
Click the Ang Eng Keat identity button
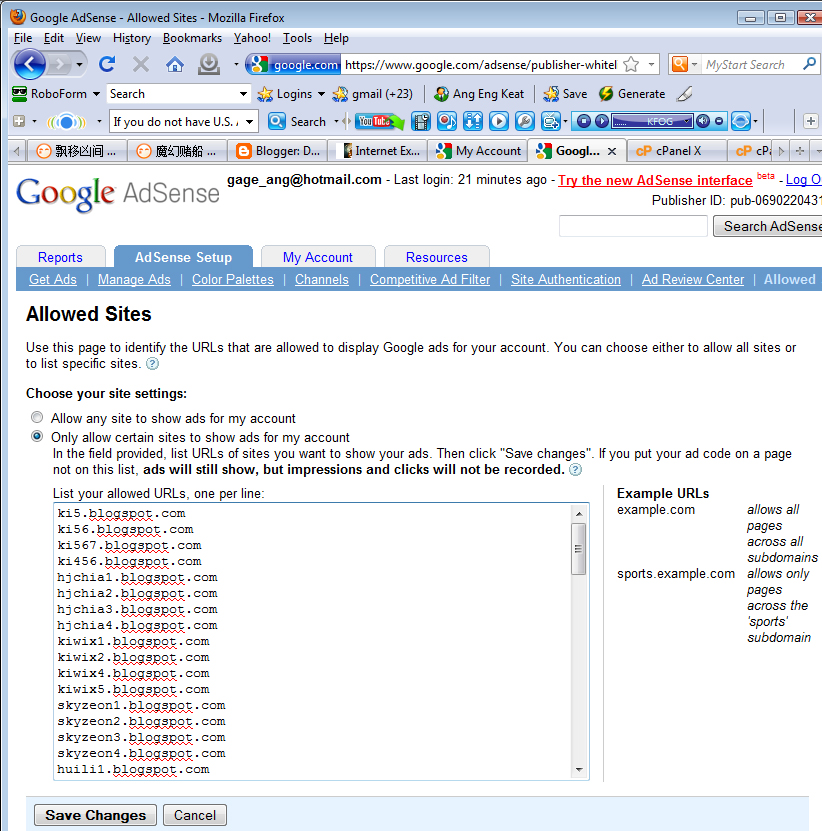click(x=479, y=94)
